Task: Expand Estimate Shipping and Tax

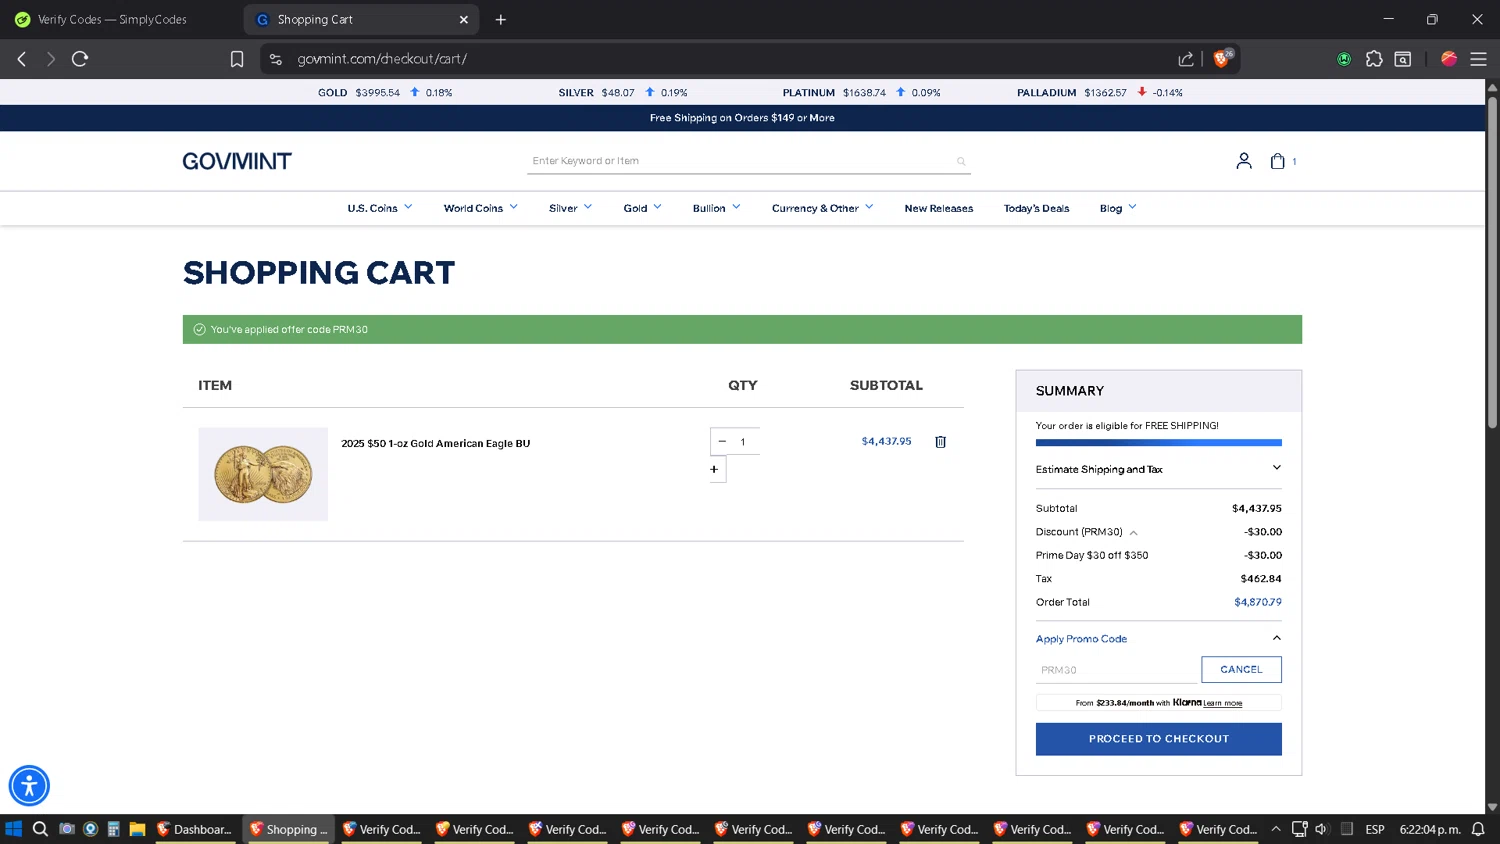Action: pos(1158,469)
